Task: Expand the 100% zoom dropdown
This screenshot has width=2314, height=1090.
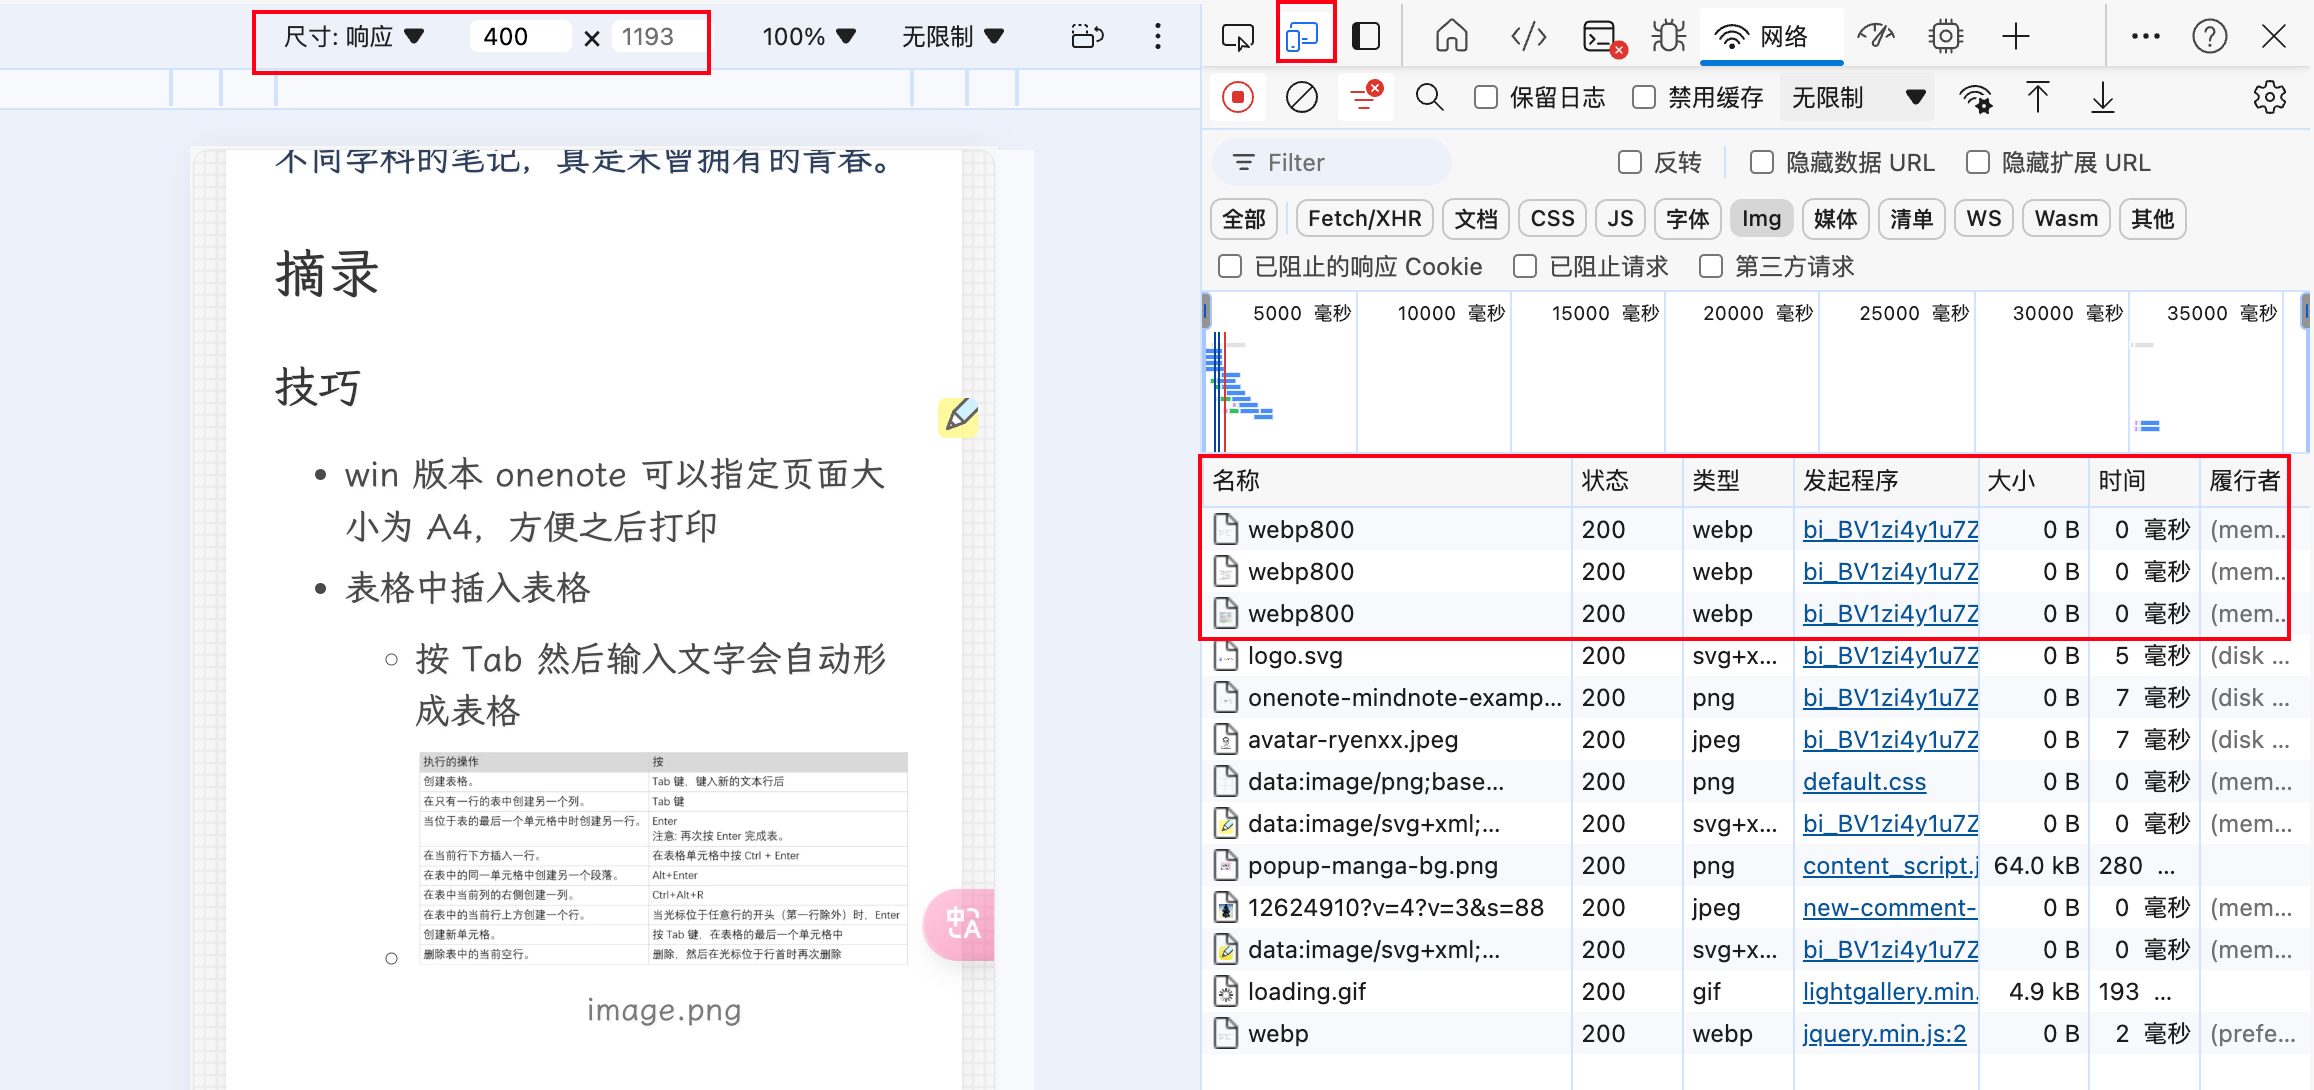Action: click(808, 37)
